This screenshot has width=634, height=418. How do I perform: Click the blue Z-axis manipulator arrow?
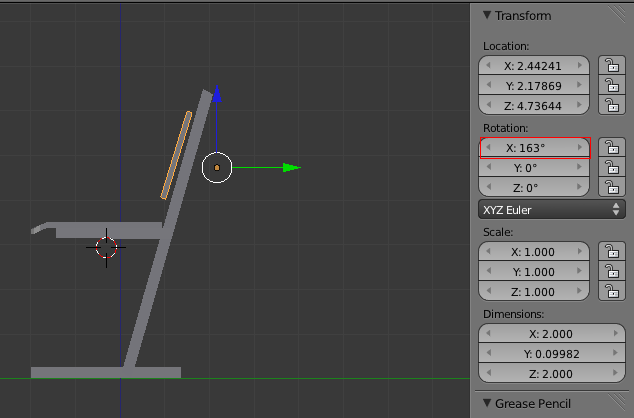217,94
